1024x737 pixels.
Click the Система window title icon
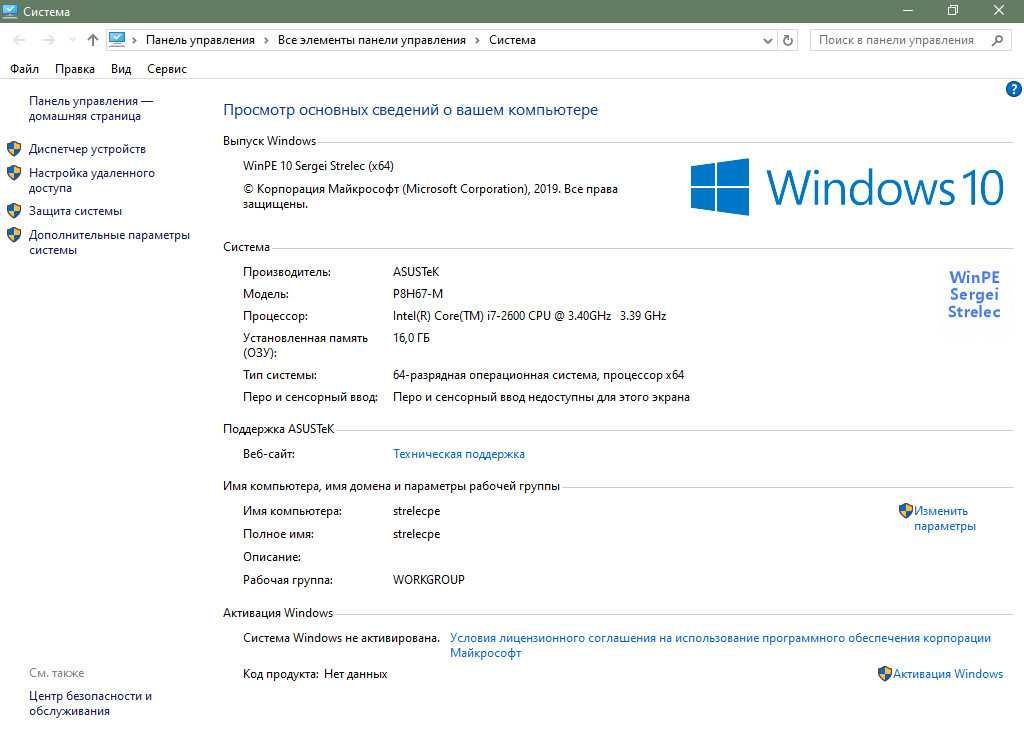[10, 11]
